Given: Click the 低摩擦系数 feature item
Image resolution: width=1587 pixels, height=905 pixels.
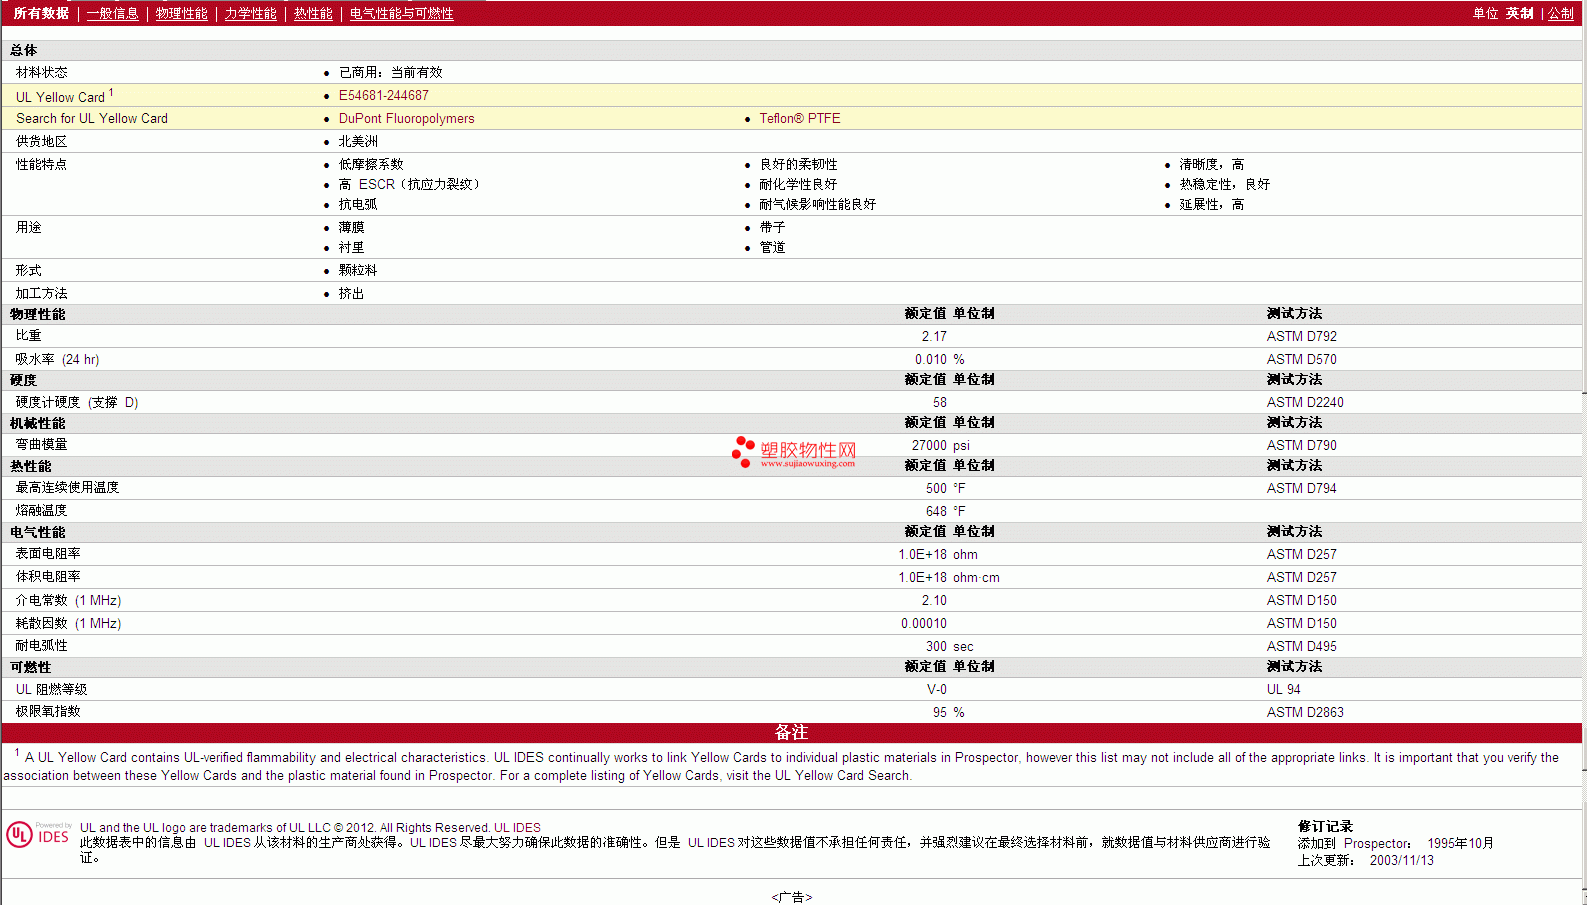Looking at the screenshot, I should tap(371, 164).
